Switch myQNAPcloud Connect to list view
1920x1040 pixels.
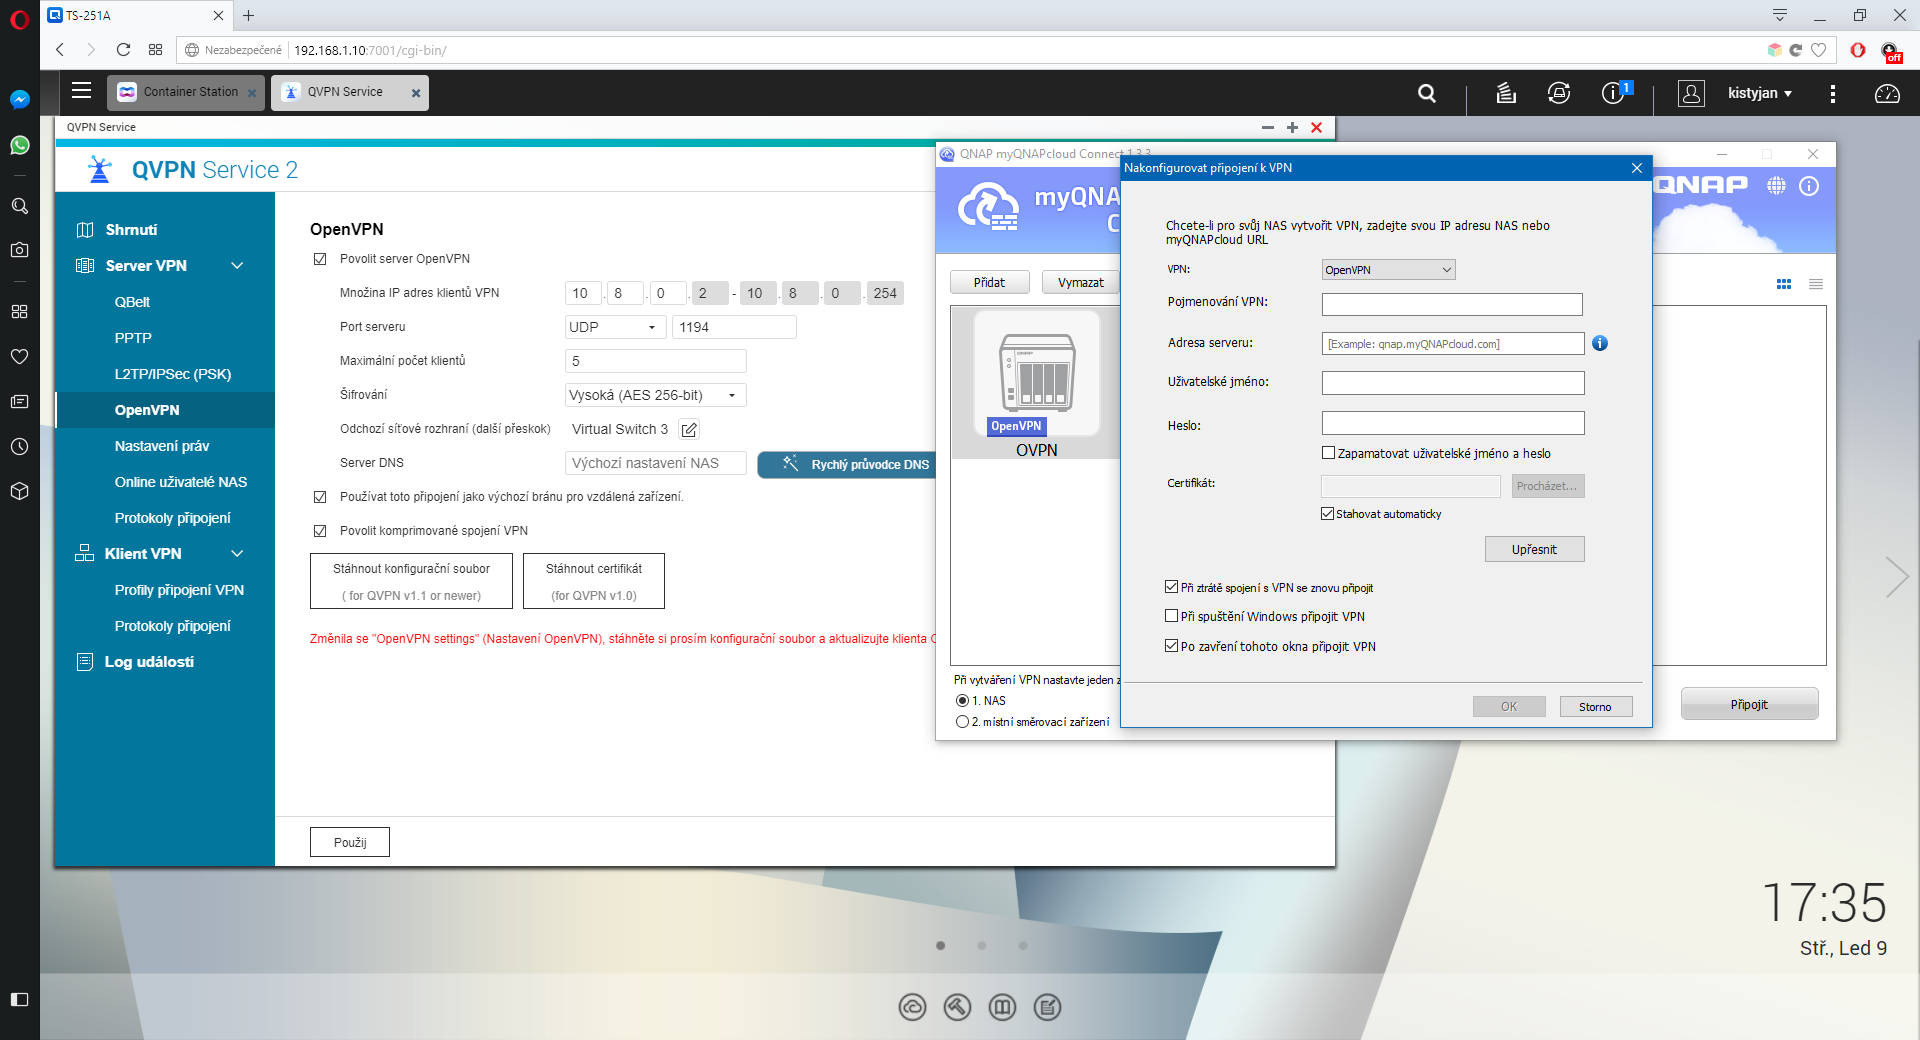tap(1816, 285)
